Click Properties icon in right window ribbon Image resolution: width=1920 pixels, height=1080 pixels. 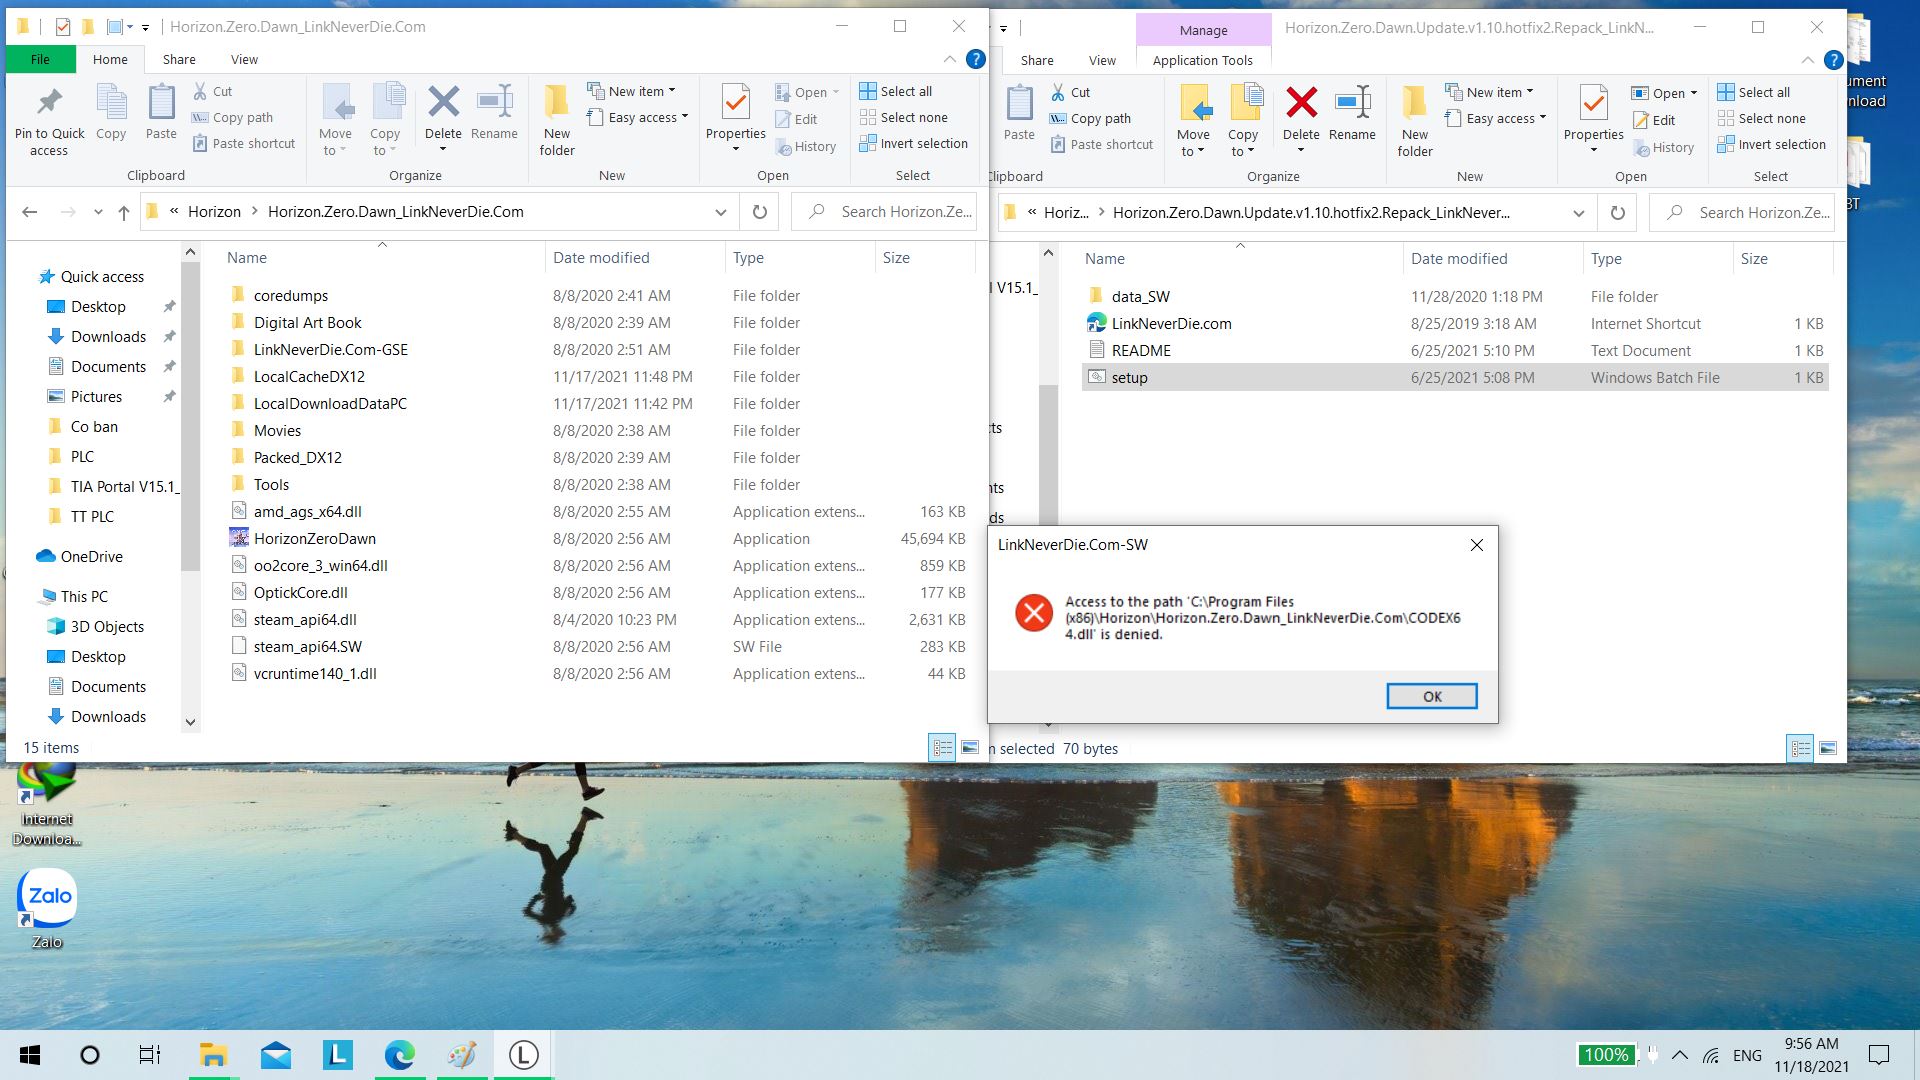[x=1593, y=103]
